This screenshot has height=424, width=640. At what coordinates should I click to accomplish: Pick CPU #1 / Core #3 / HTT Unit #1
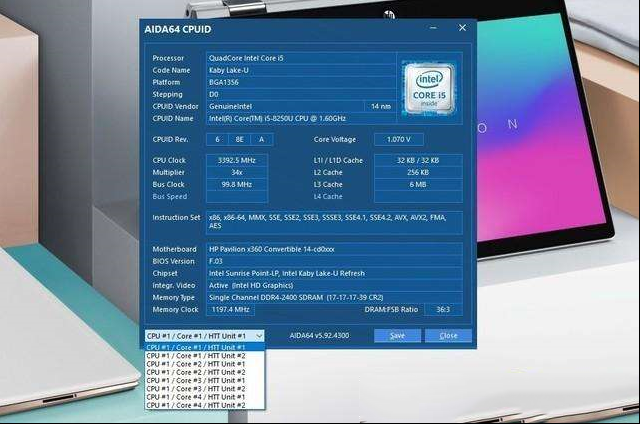click(205, 380)
